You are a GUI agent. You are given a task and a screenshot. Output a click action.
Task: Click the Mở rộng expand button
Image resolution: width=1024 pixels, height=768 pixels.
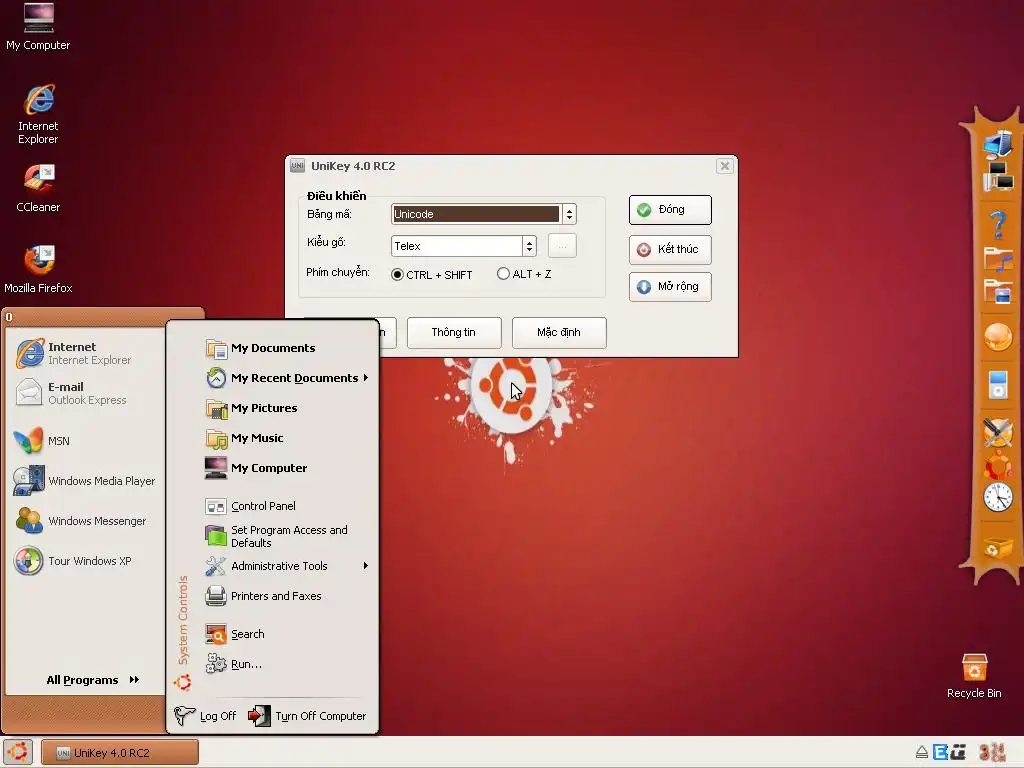point(670,287)
